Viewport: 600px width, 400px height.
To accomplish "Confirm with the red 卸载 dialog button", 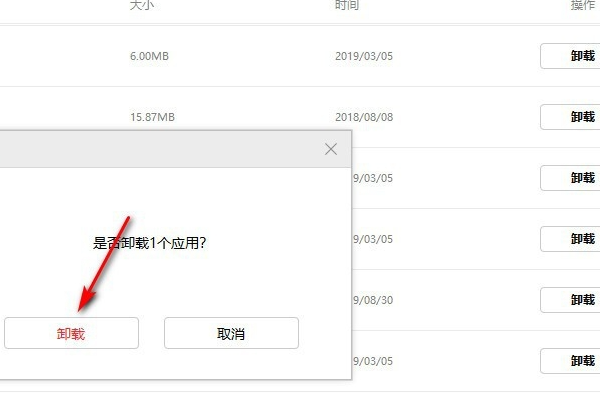I will pos(72,333).
